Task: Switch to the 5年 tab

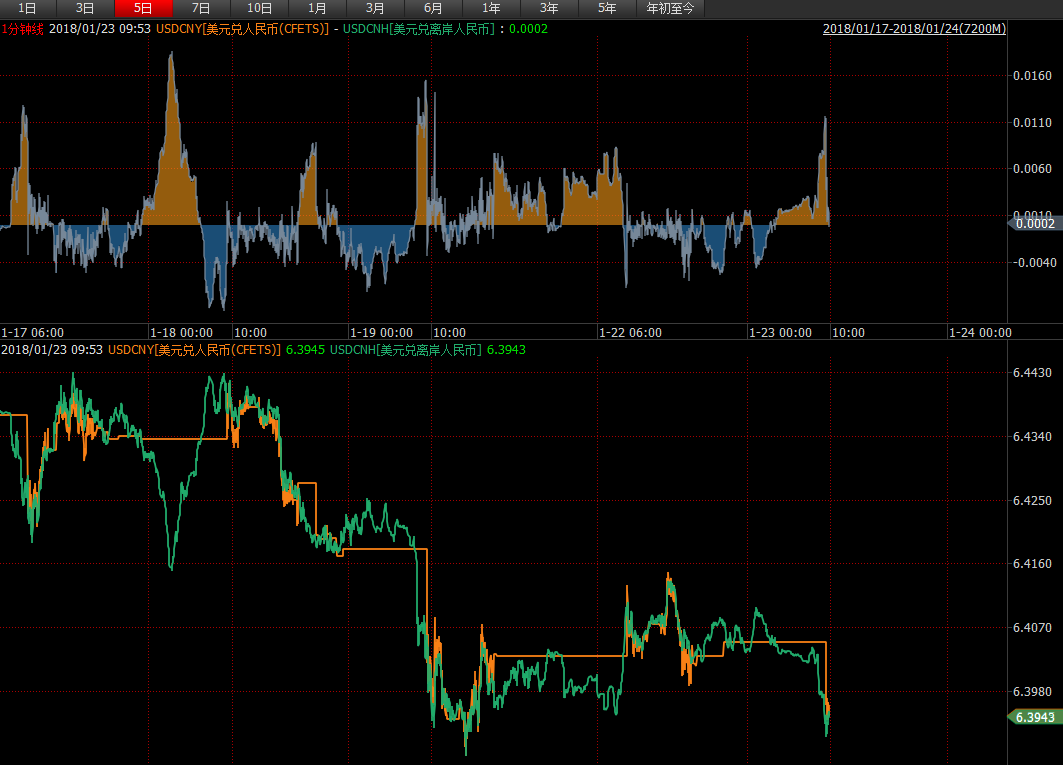Action: [x=607, y=8]
